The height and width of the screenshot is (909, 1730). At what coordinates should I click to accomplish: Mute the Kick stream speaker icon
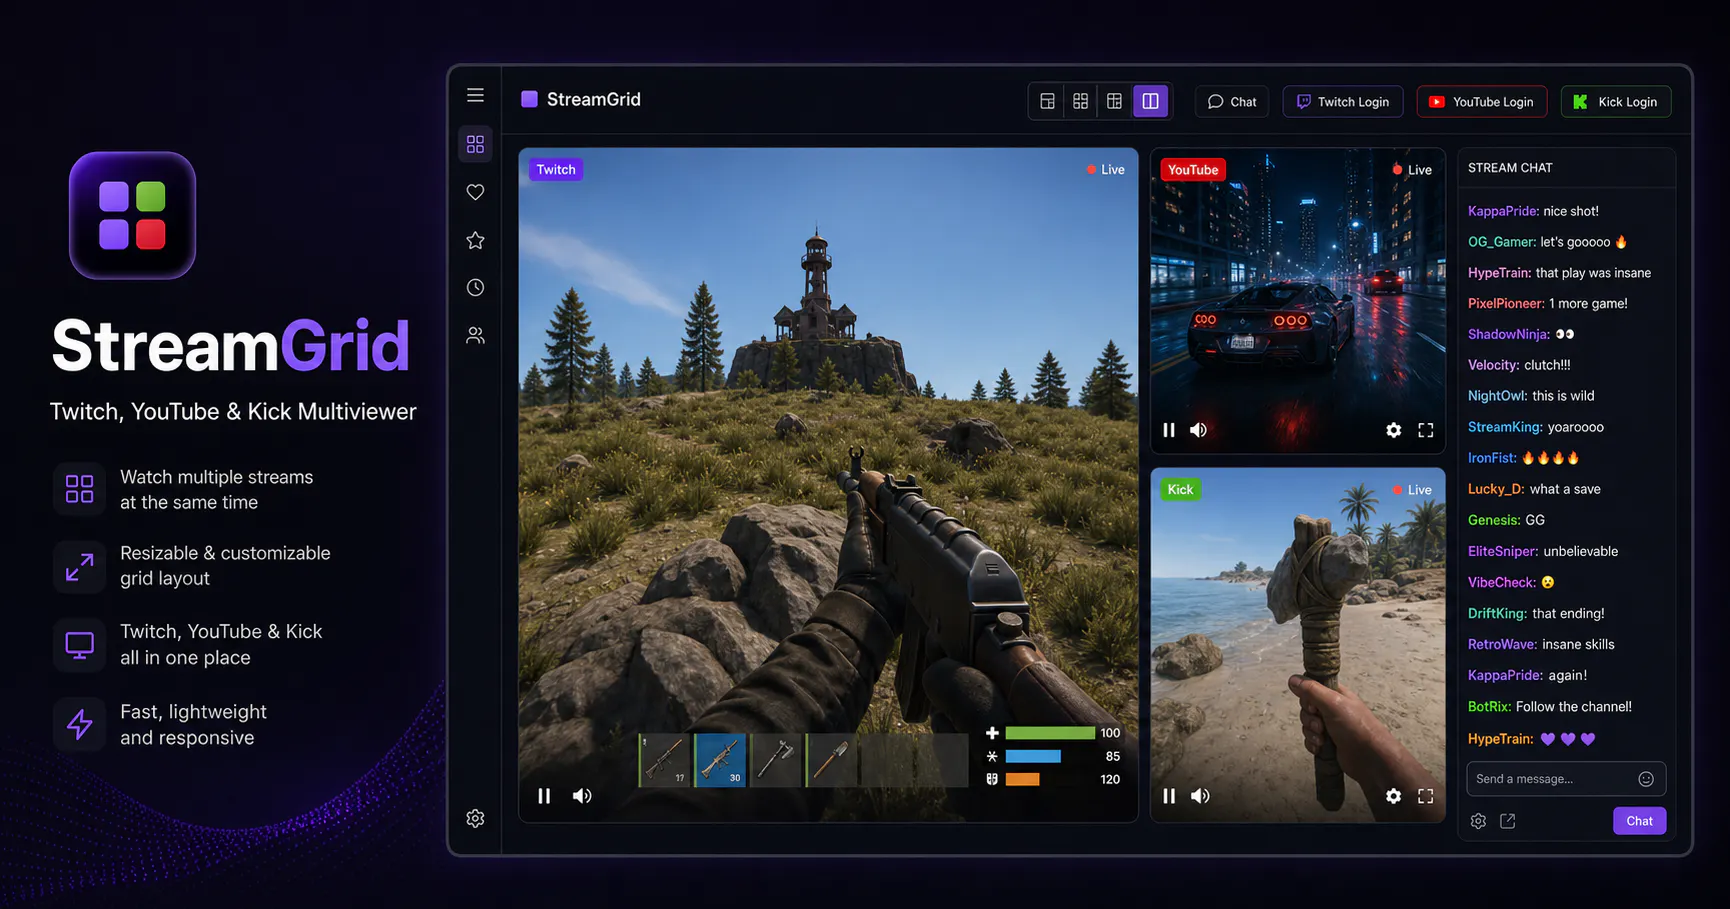(1200, 796)
